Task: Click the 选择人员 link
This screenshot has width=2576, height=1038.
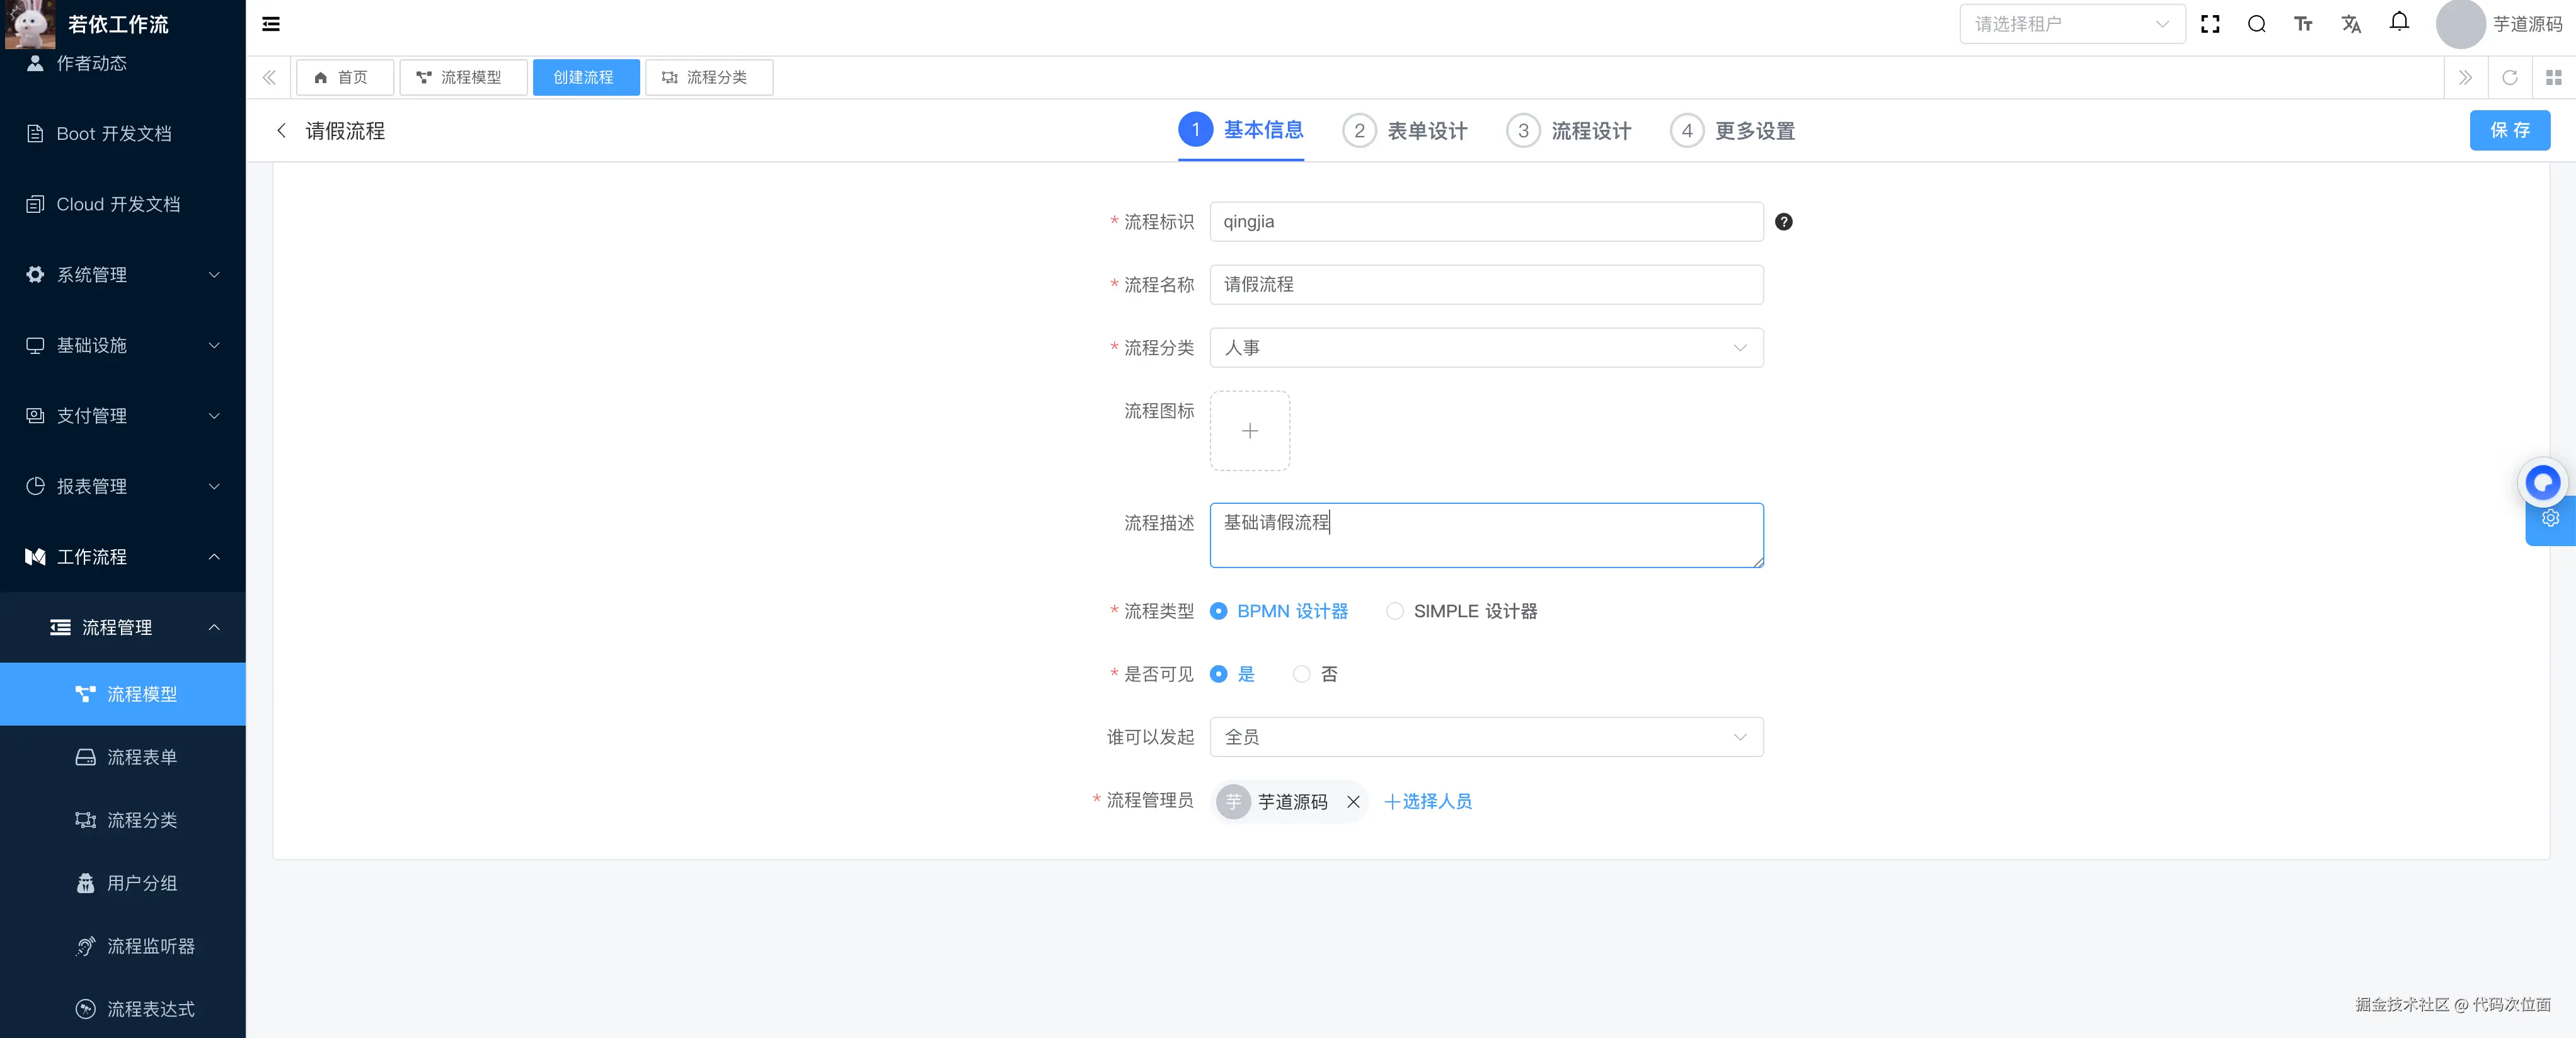Action: (x=1428, y=802)
